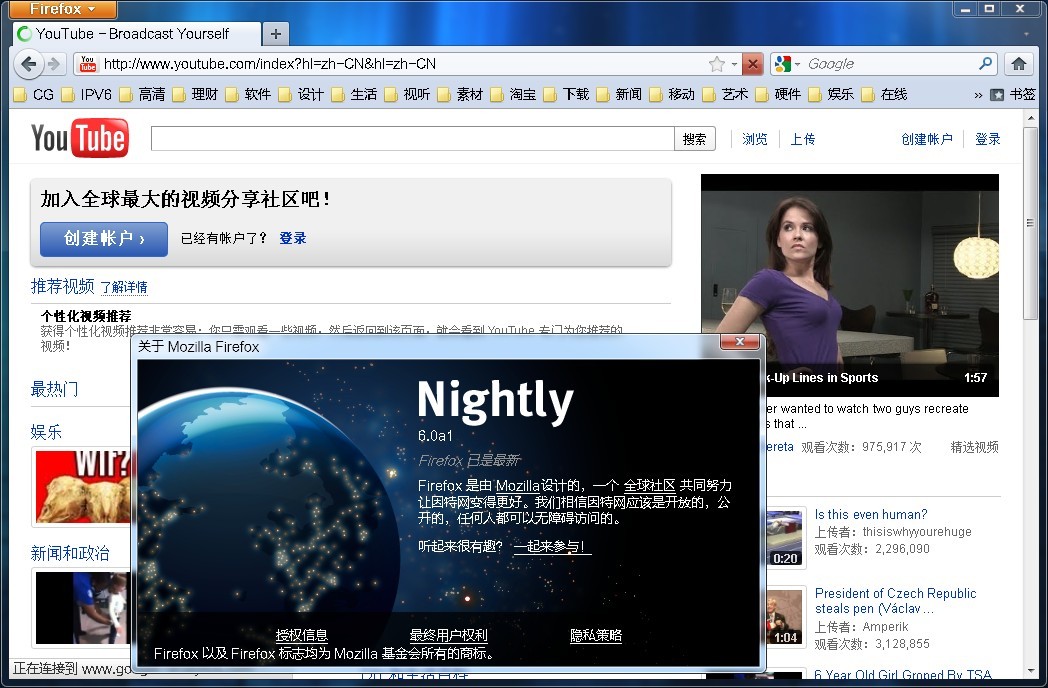Open the 素材 bookmark folder
Viewport: 1048px width, 688px height.
tap(461, 94)
